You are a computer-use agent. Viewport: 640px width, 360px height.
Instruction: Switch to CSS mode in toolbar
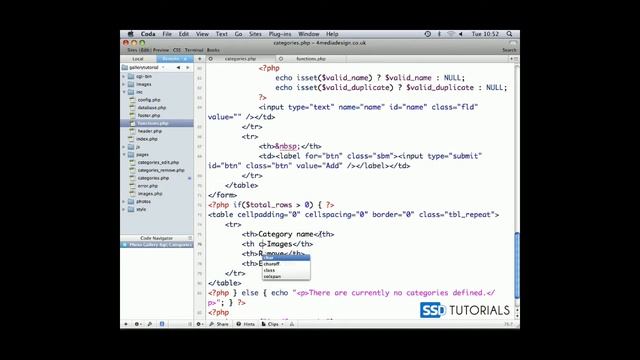point(177,50)
